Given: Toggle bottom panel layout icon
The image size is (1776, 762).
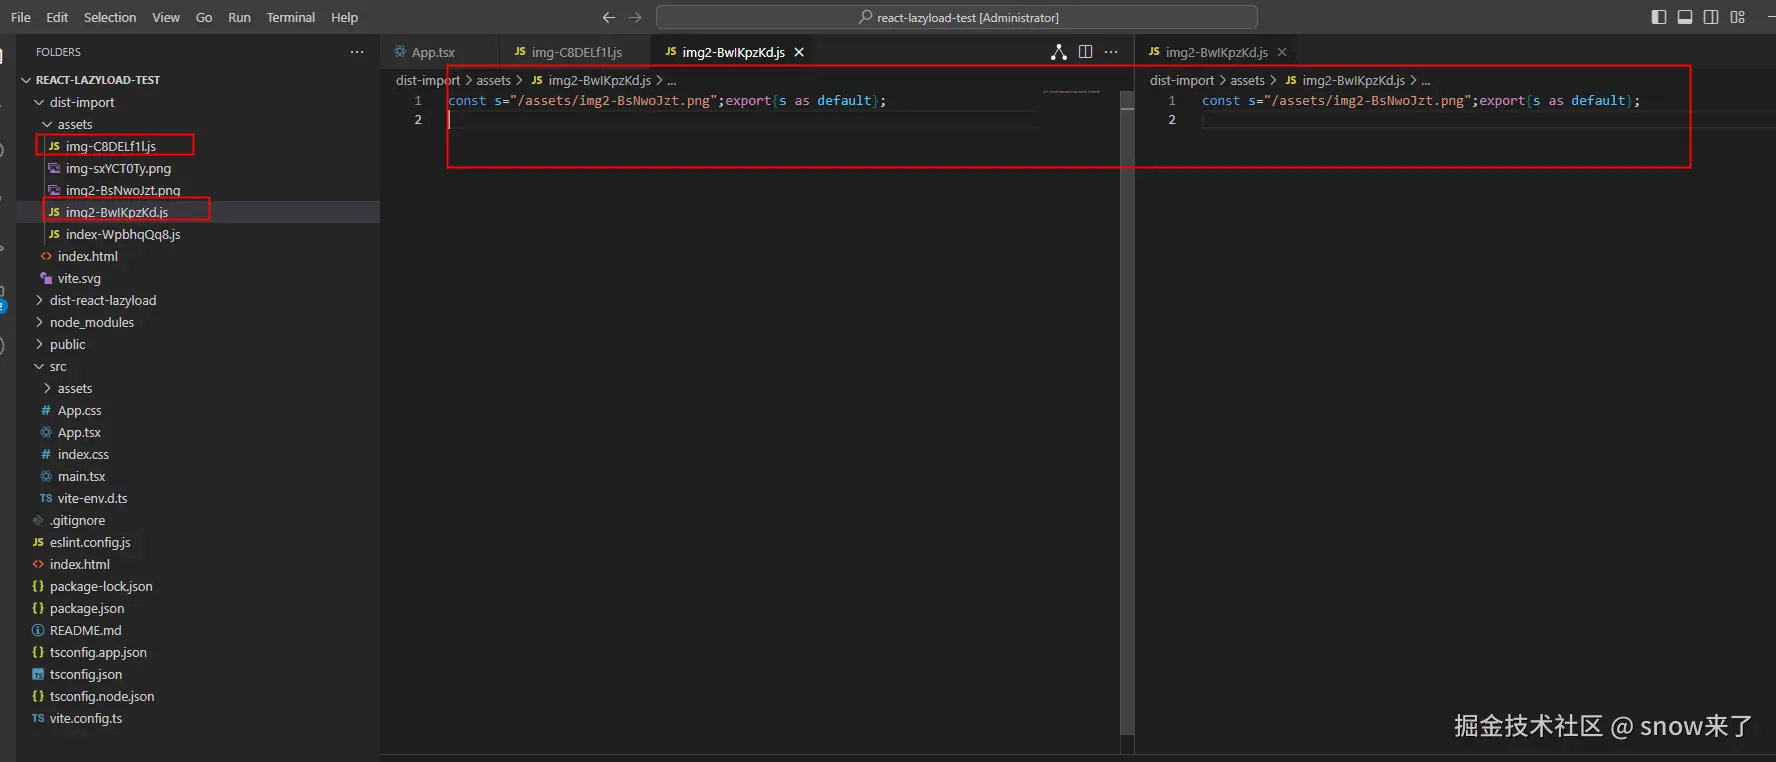Looking at the screenshot, I should tap(1685, 17).
